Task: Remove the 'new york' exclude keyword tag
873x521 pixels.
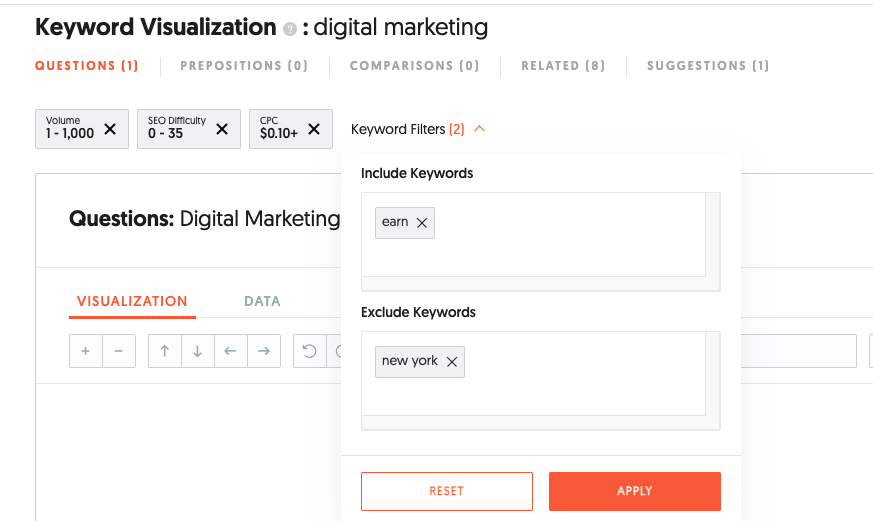Action: (x=452, y=362)
